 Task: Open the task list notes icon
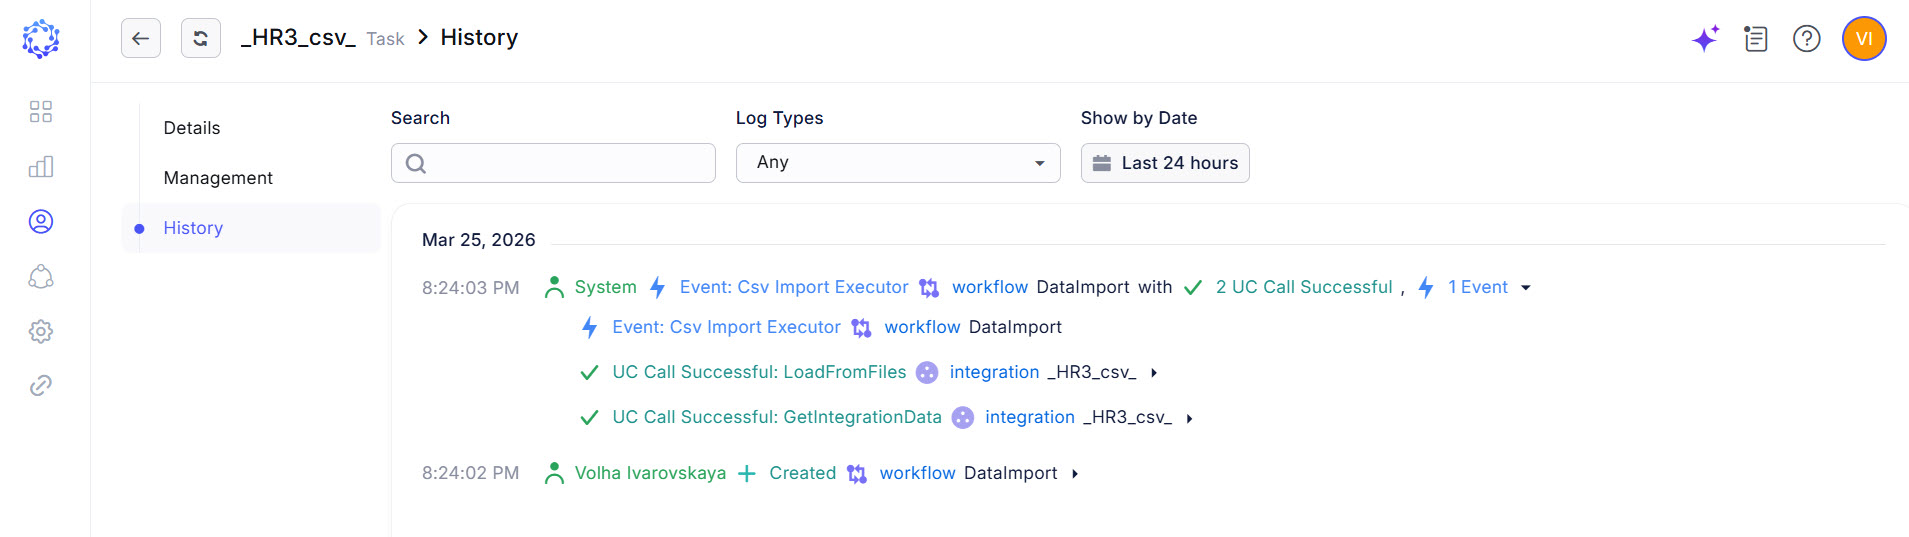pos(1756,39)
